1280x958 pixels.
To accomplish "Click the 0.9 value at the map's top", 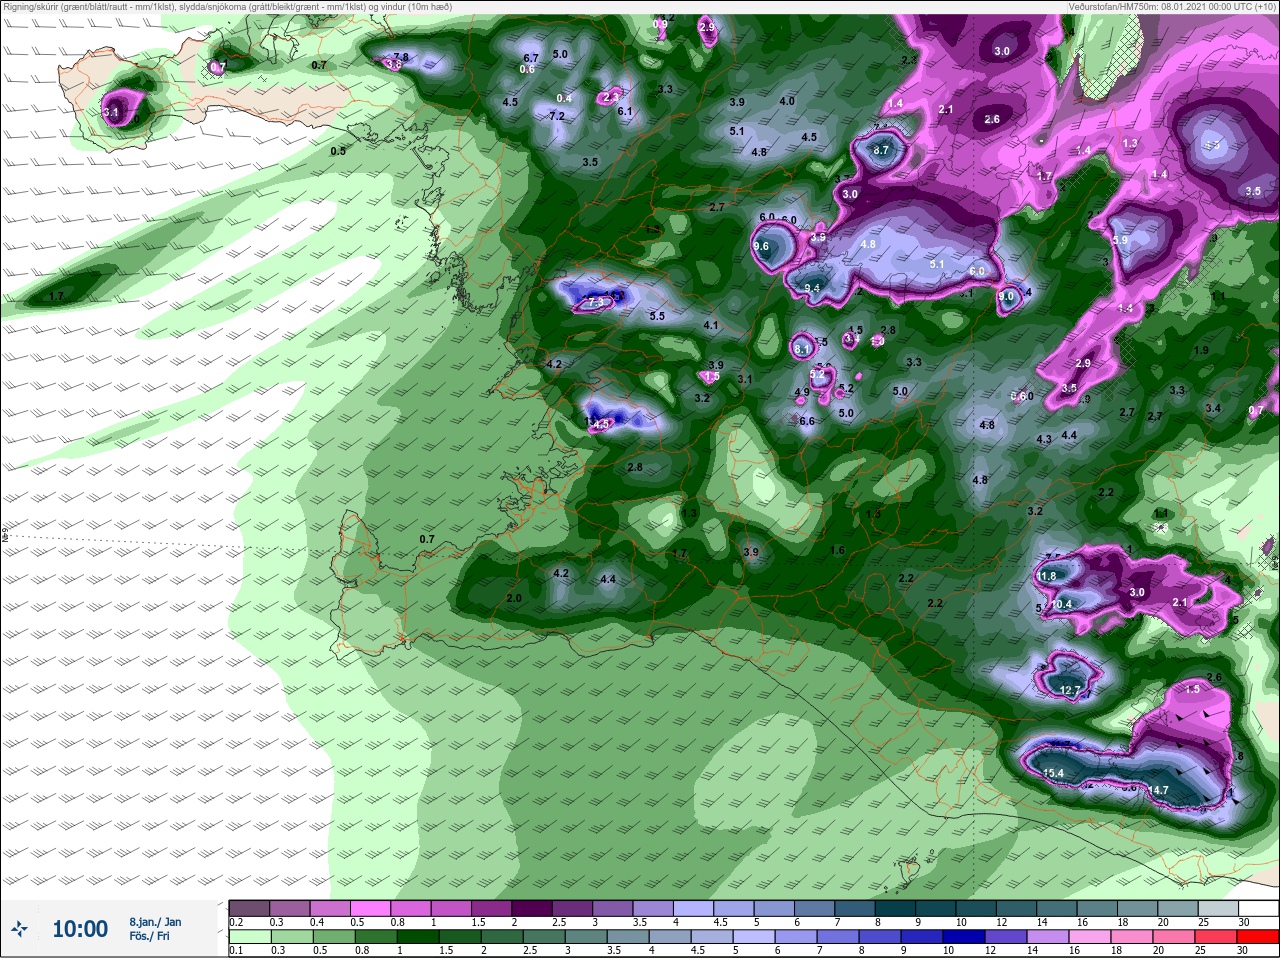I will coord(660,24).
